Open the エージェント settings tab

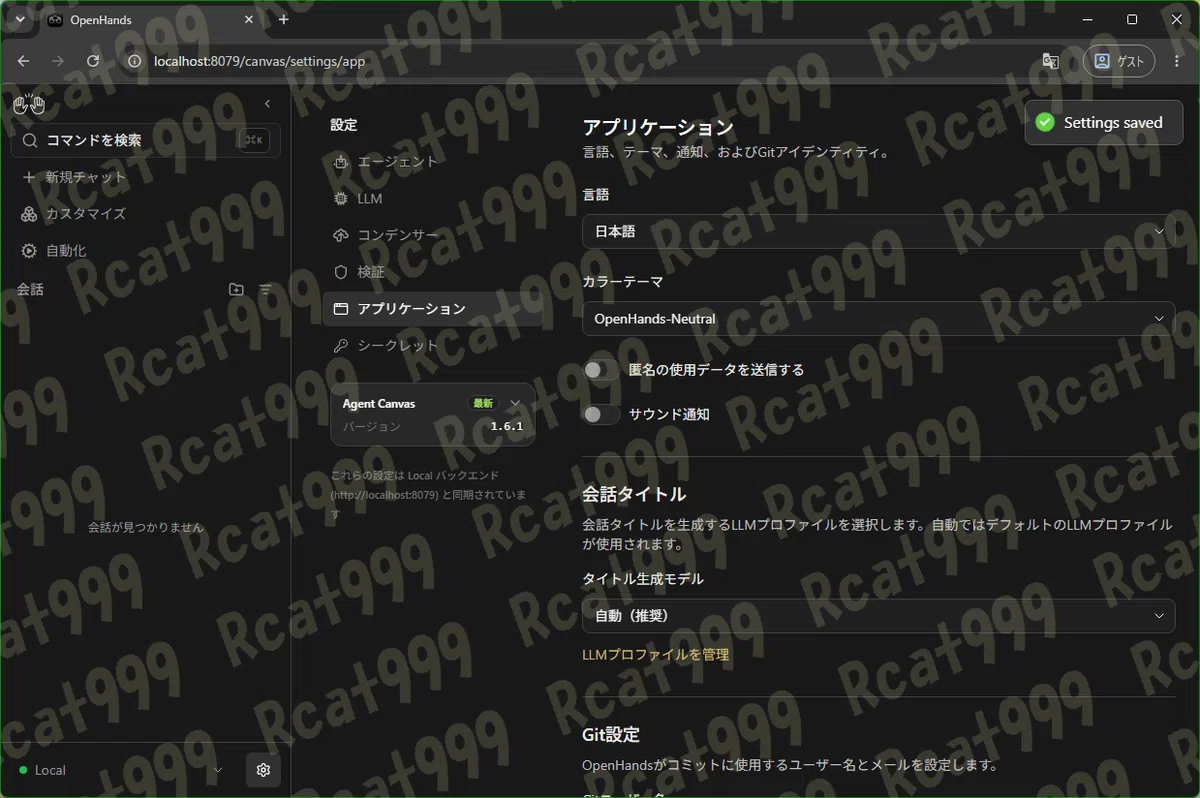432,161
